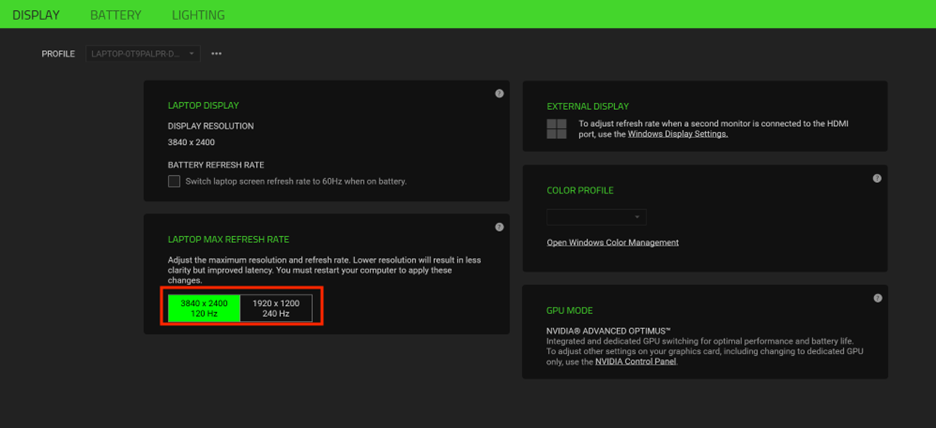936x428 pixels.
Task: Select the 3840 x 2400 120 Hz option
Action: pyautogui.click(x=204, y=308)
